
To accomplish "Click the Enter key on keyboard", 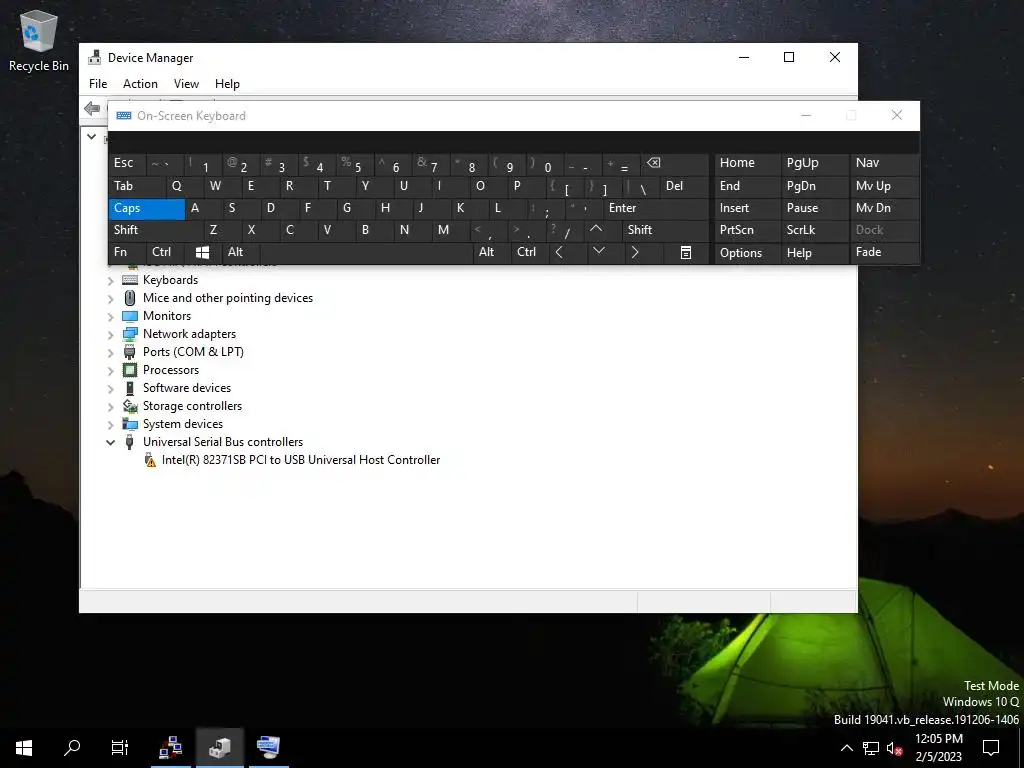I will click(656, 208).
